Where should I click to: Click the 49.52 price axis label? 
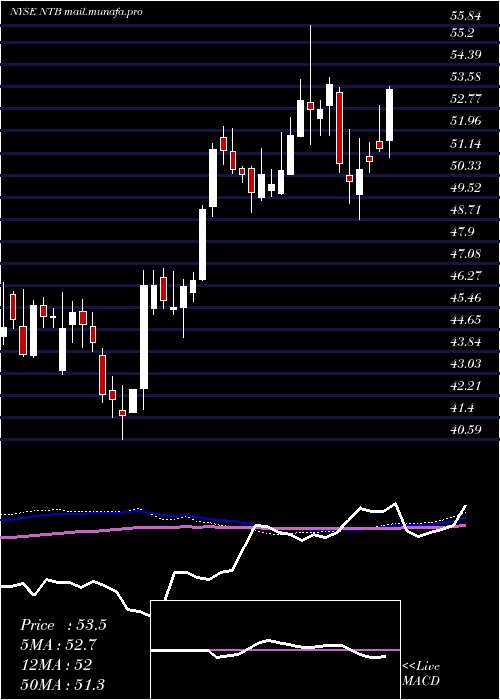pyautogui.click(x=466, y=188)
